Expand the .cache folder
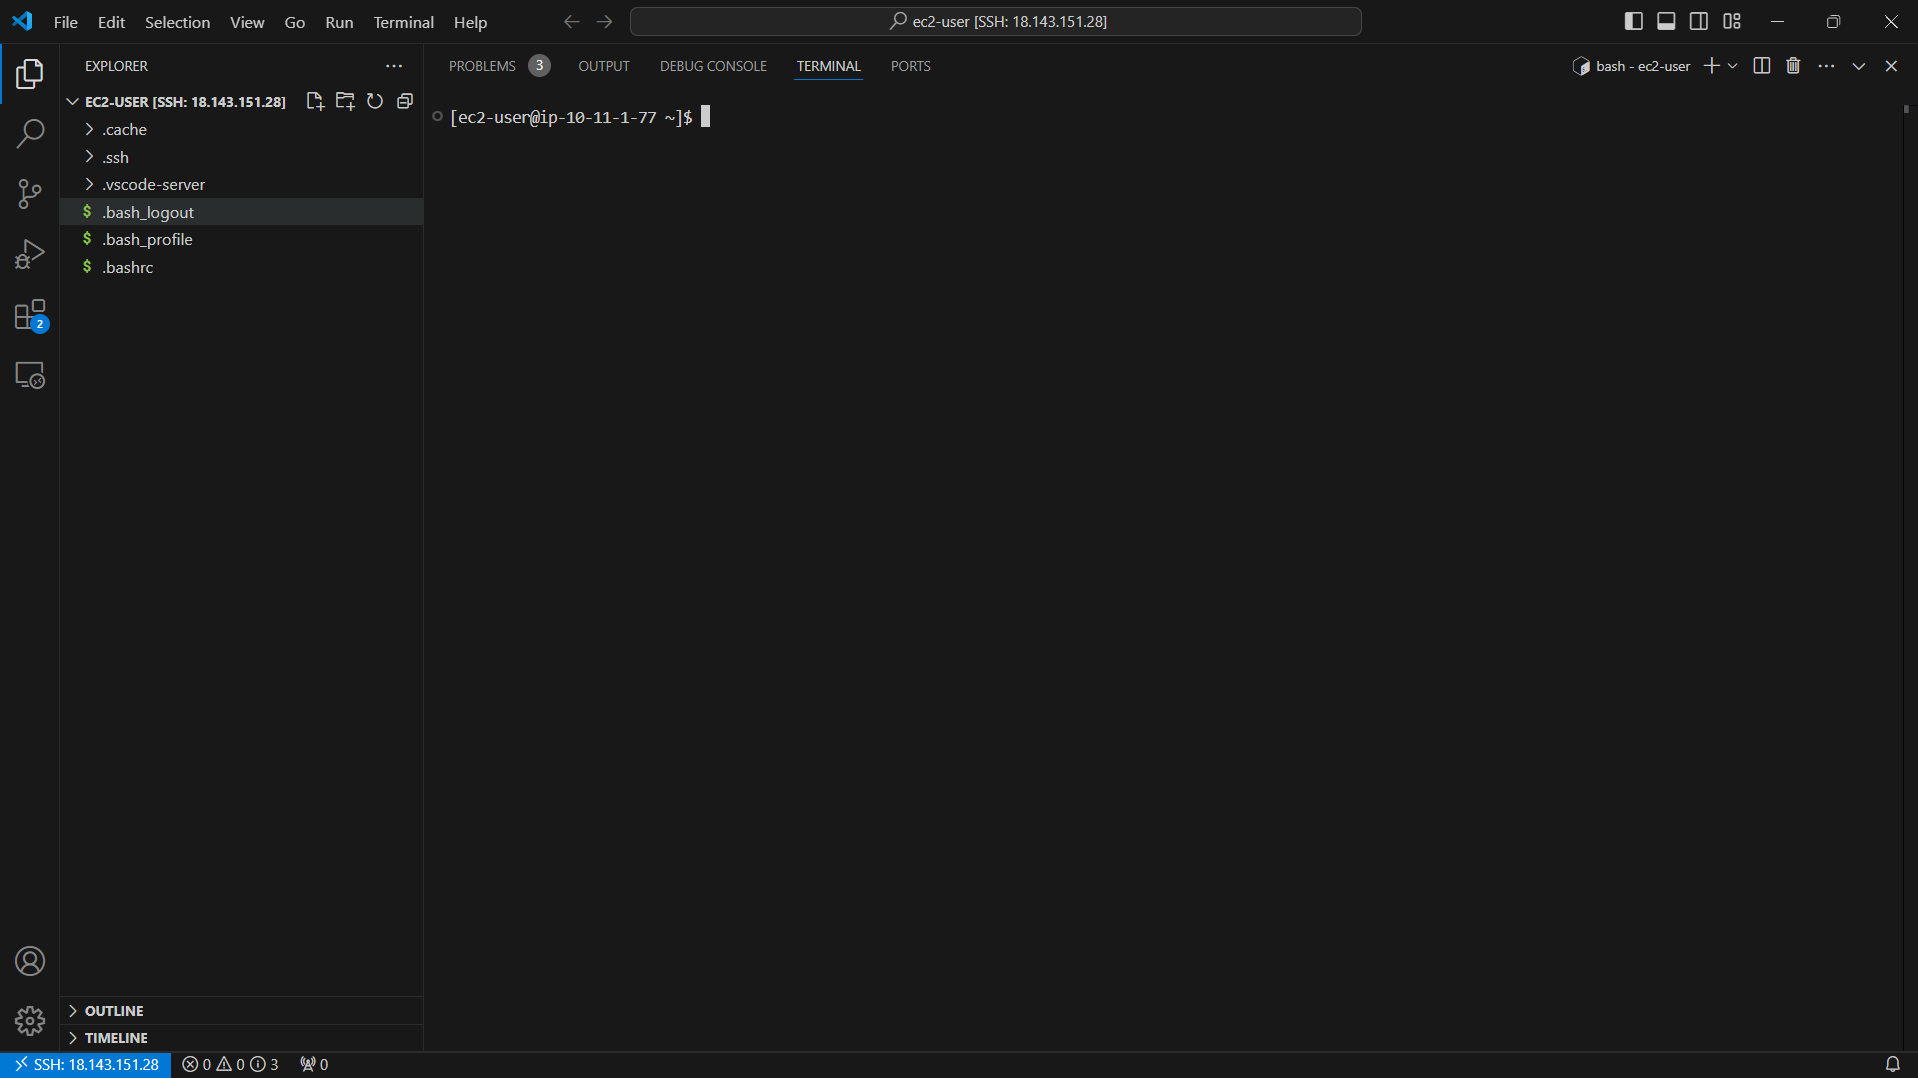Image resolution: width=1918 pixels, height=1078 pixels. coord(241,130)
